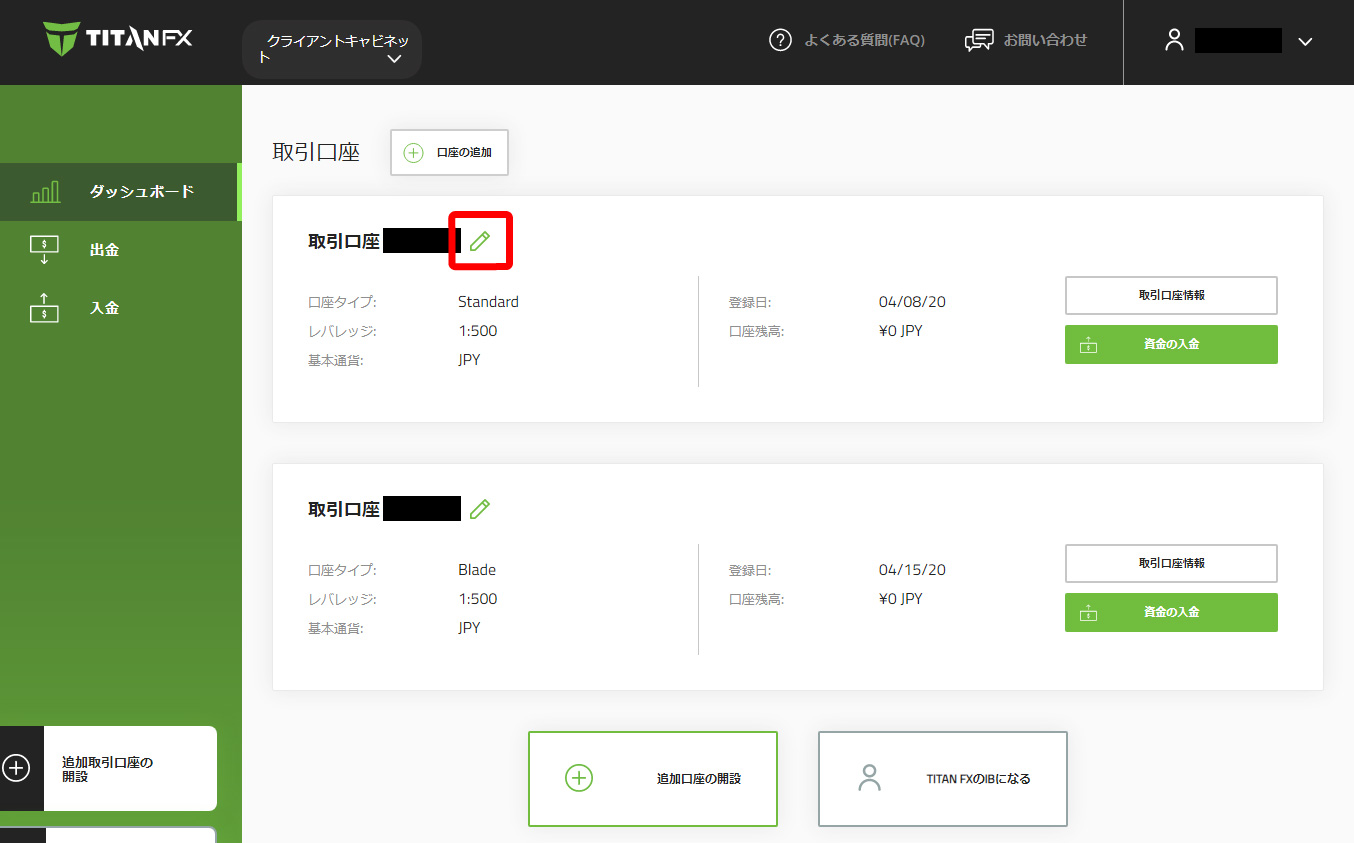Click the withdrawal icon beside 出金
The image size is (1354, 843).
pos(45,250)
